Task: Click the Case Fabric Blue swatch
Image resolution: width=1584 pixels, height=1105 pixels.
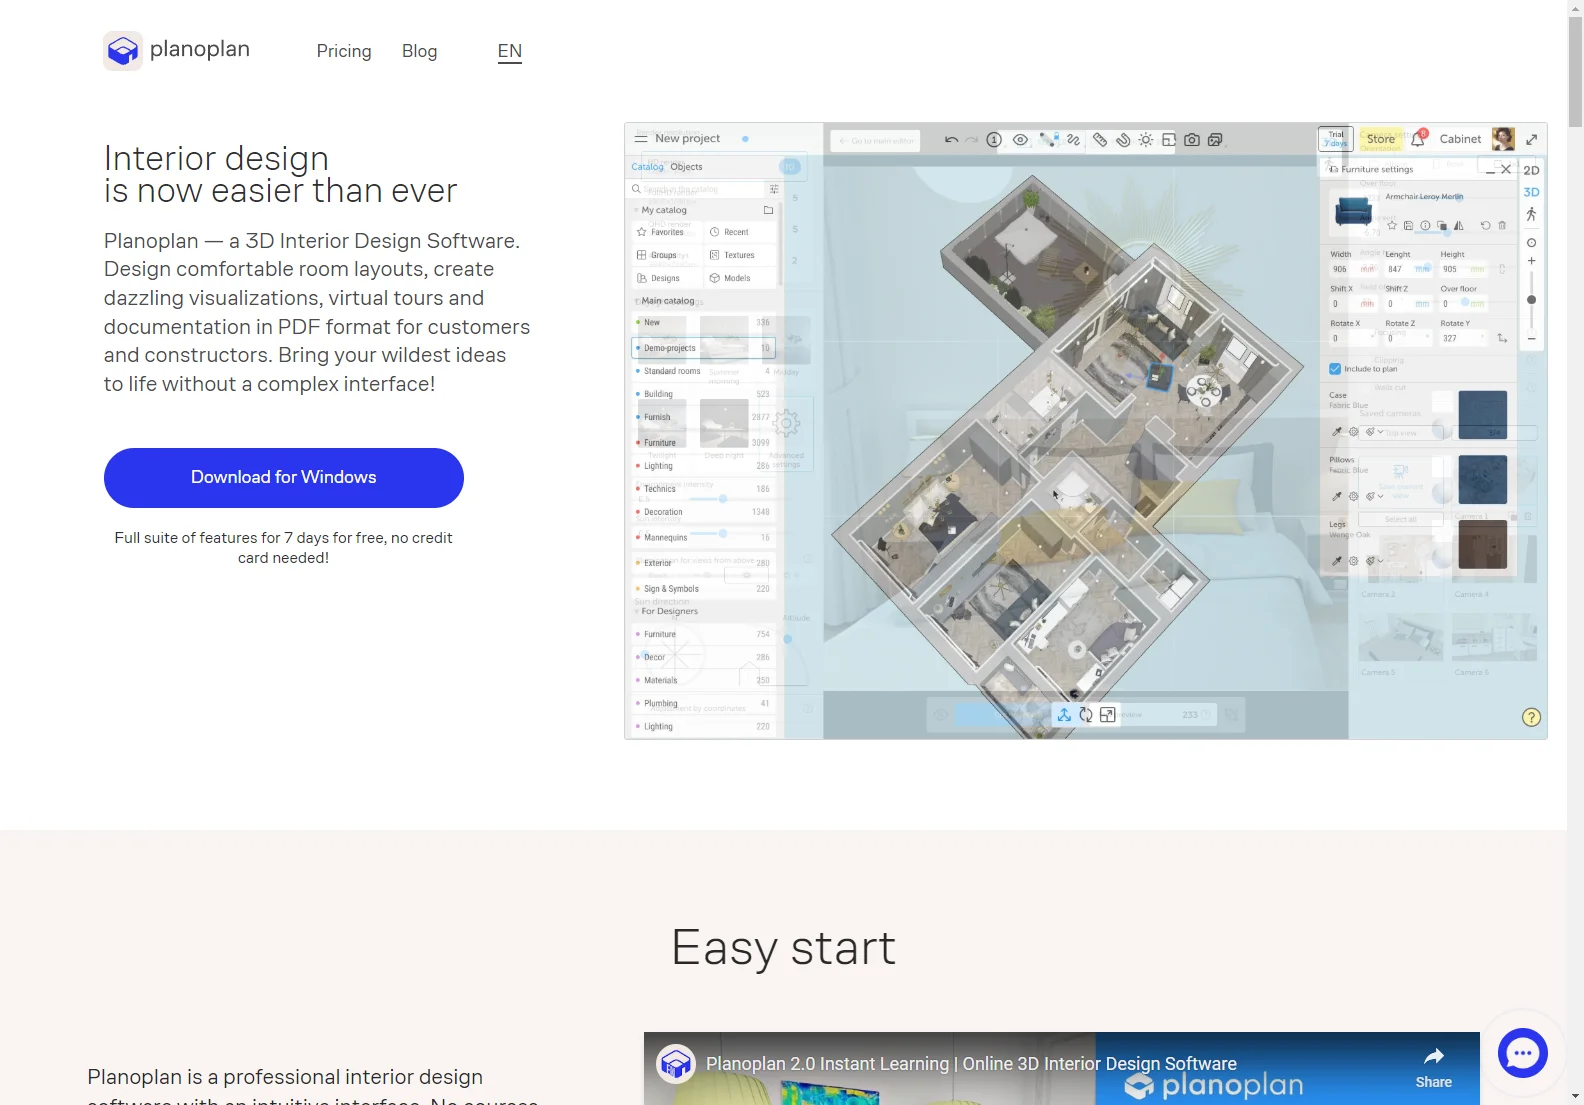Action: [1482, 415]
